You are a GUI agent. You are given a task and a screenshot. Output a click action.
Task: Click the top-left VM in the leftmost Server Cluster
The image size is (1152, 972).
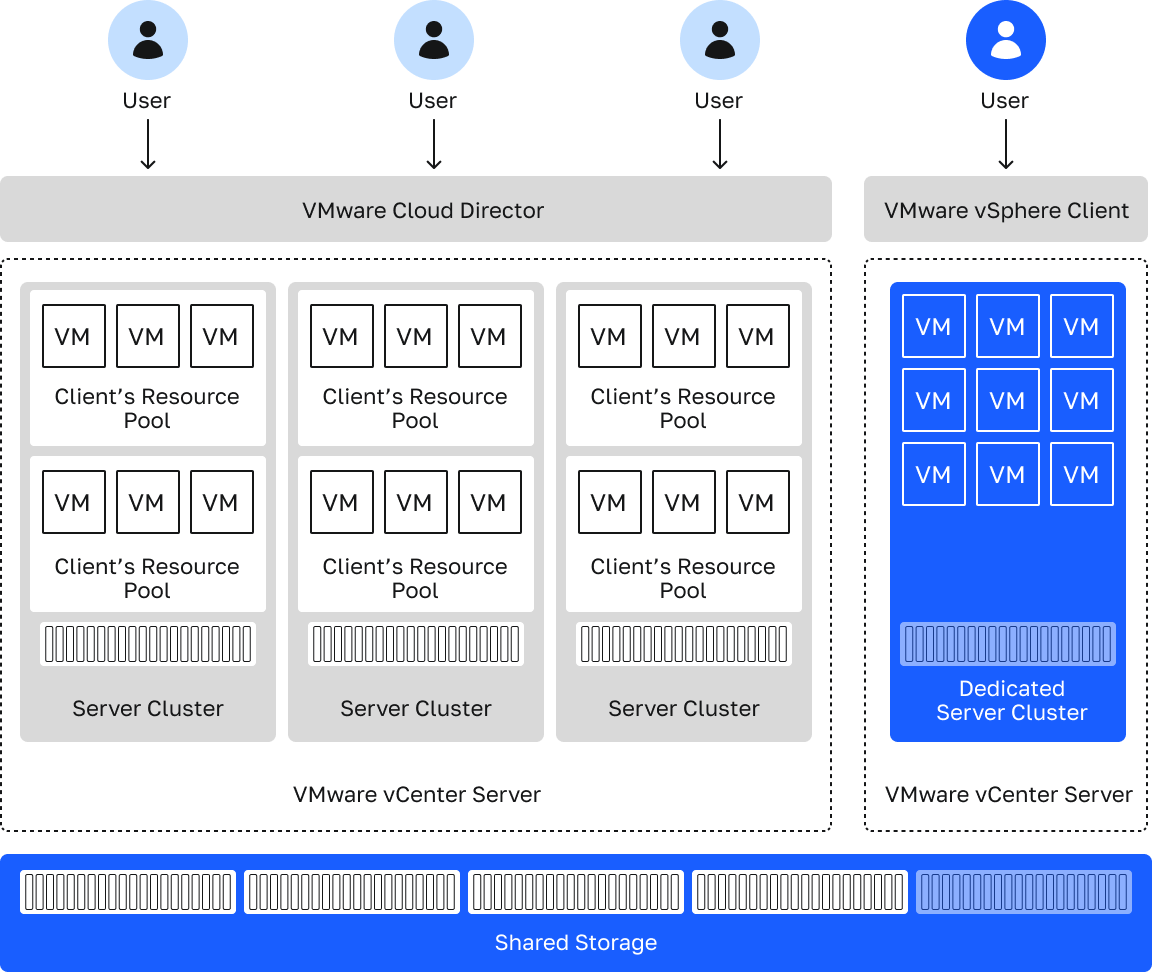(73, 336)
